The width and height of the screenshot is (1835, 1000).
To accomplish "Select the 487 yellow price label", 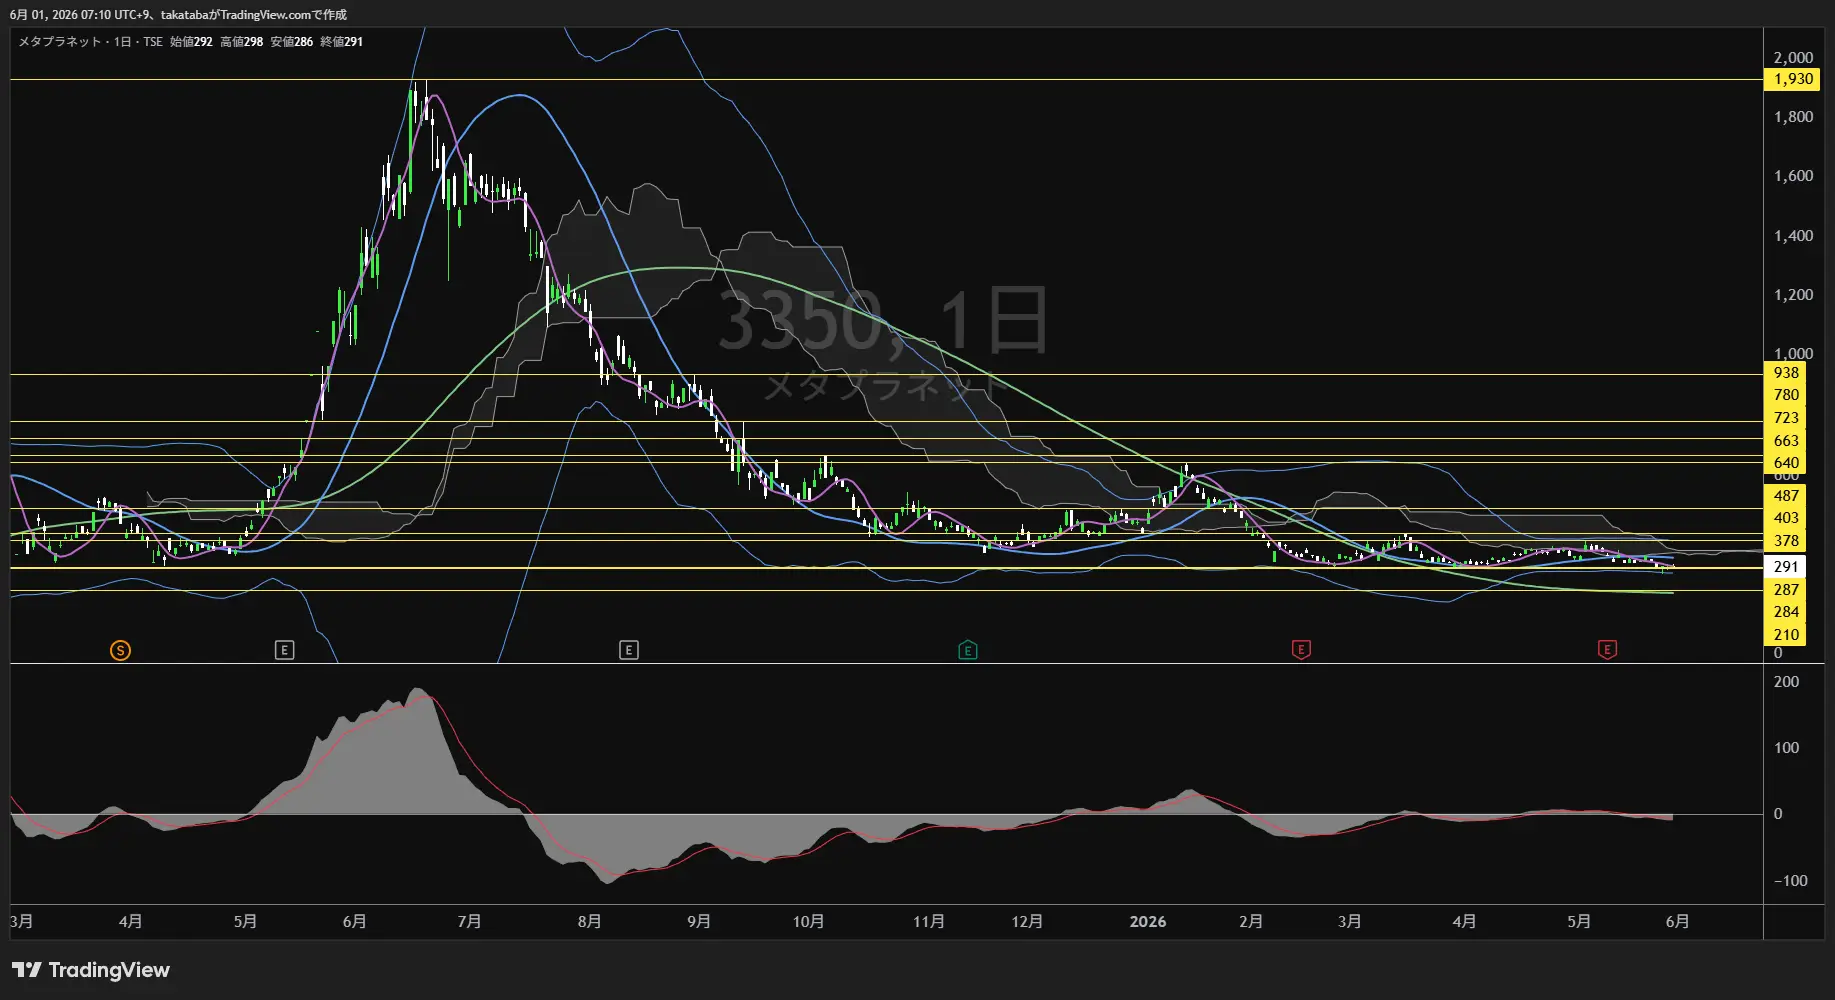I will pyautogui.click(x=1785, y=496).
